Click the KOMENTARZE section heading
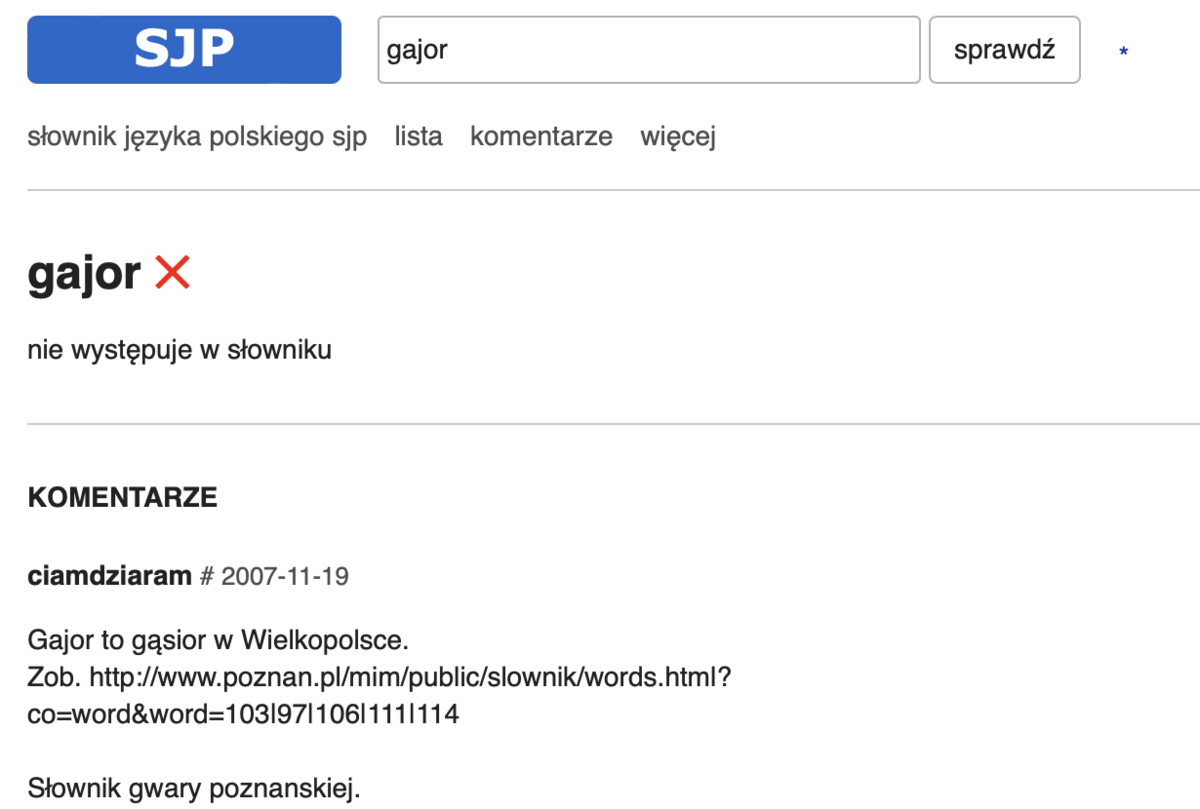This screenshot has width=1200, height=809. (x=122, y=498)
